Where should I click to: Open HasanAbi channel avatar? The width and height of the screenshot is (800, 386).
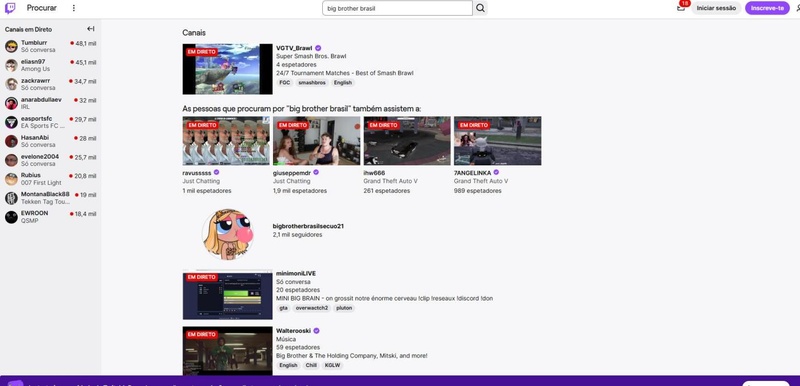pos(11,141)
